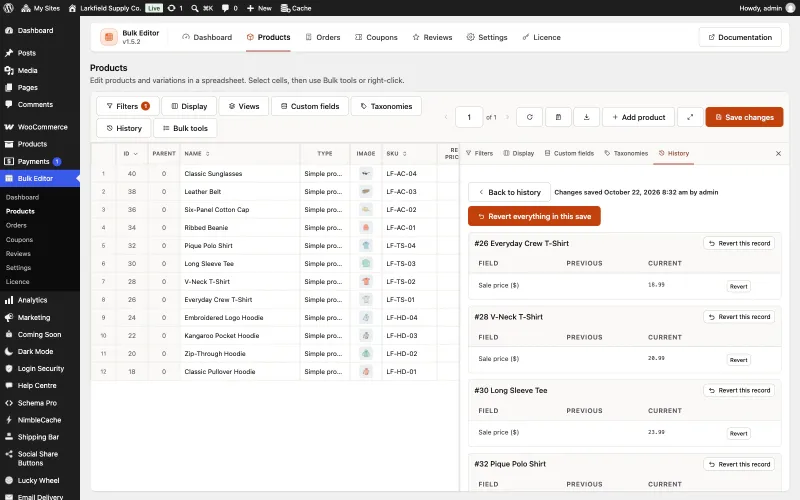
Task: Open Analytics in the sidebar
Action: pyautogui.click(x=32, y=300)
